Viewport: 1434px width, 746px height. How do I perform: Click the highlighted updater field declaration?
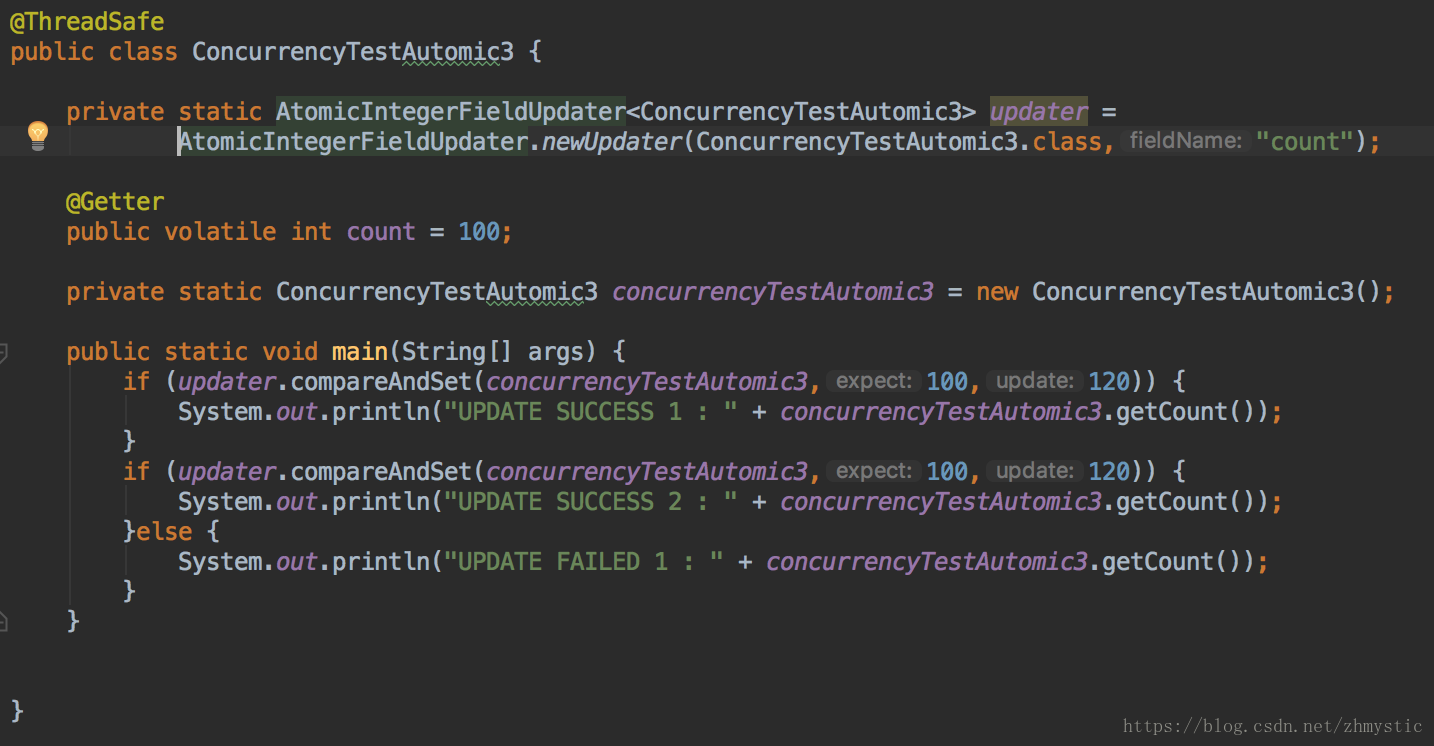1039,111
